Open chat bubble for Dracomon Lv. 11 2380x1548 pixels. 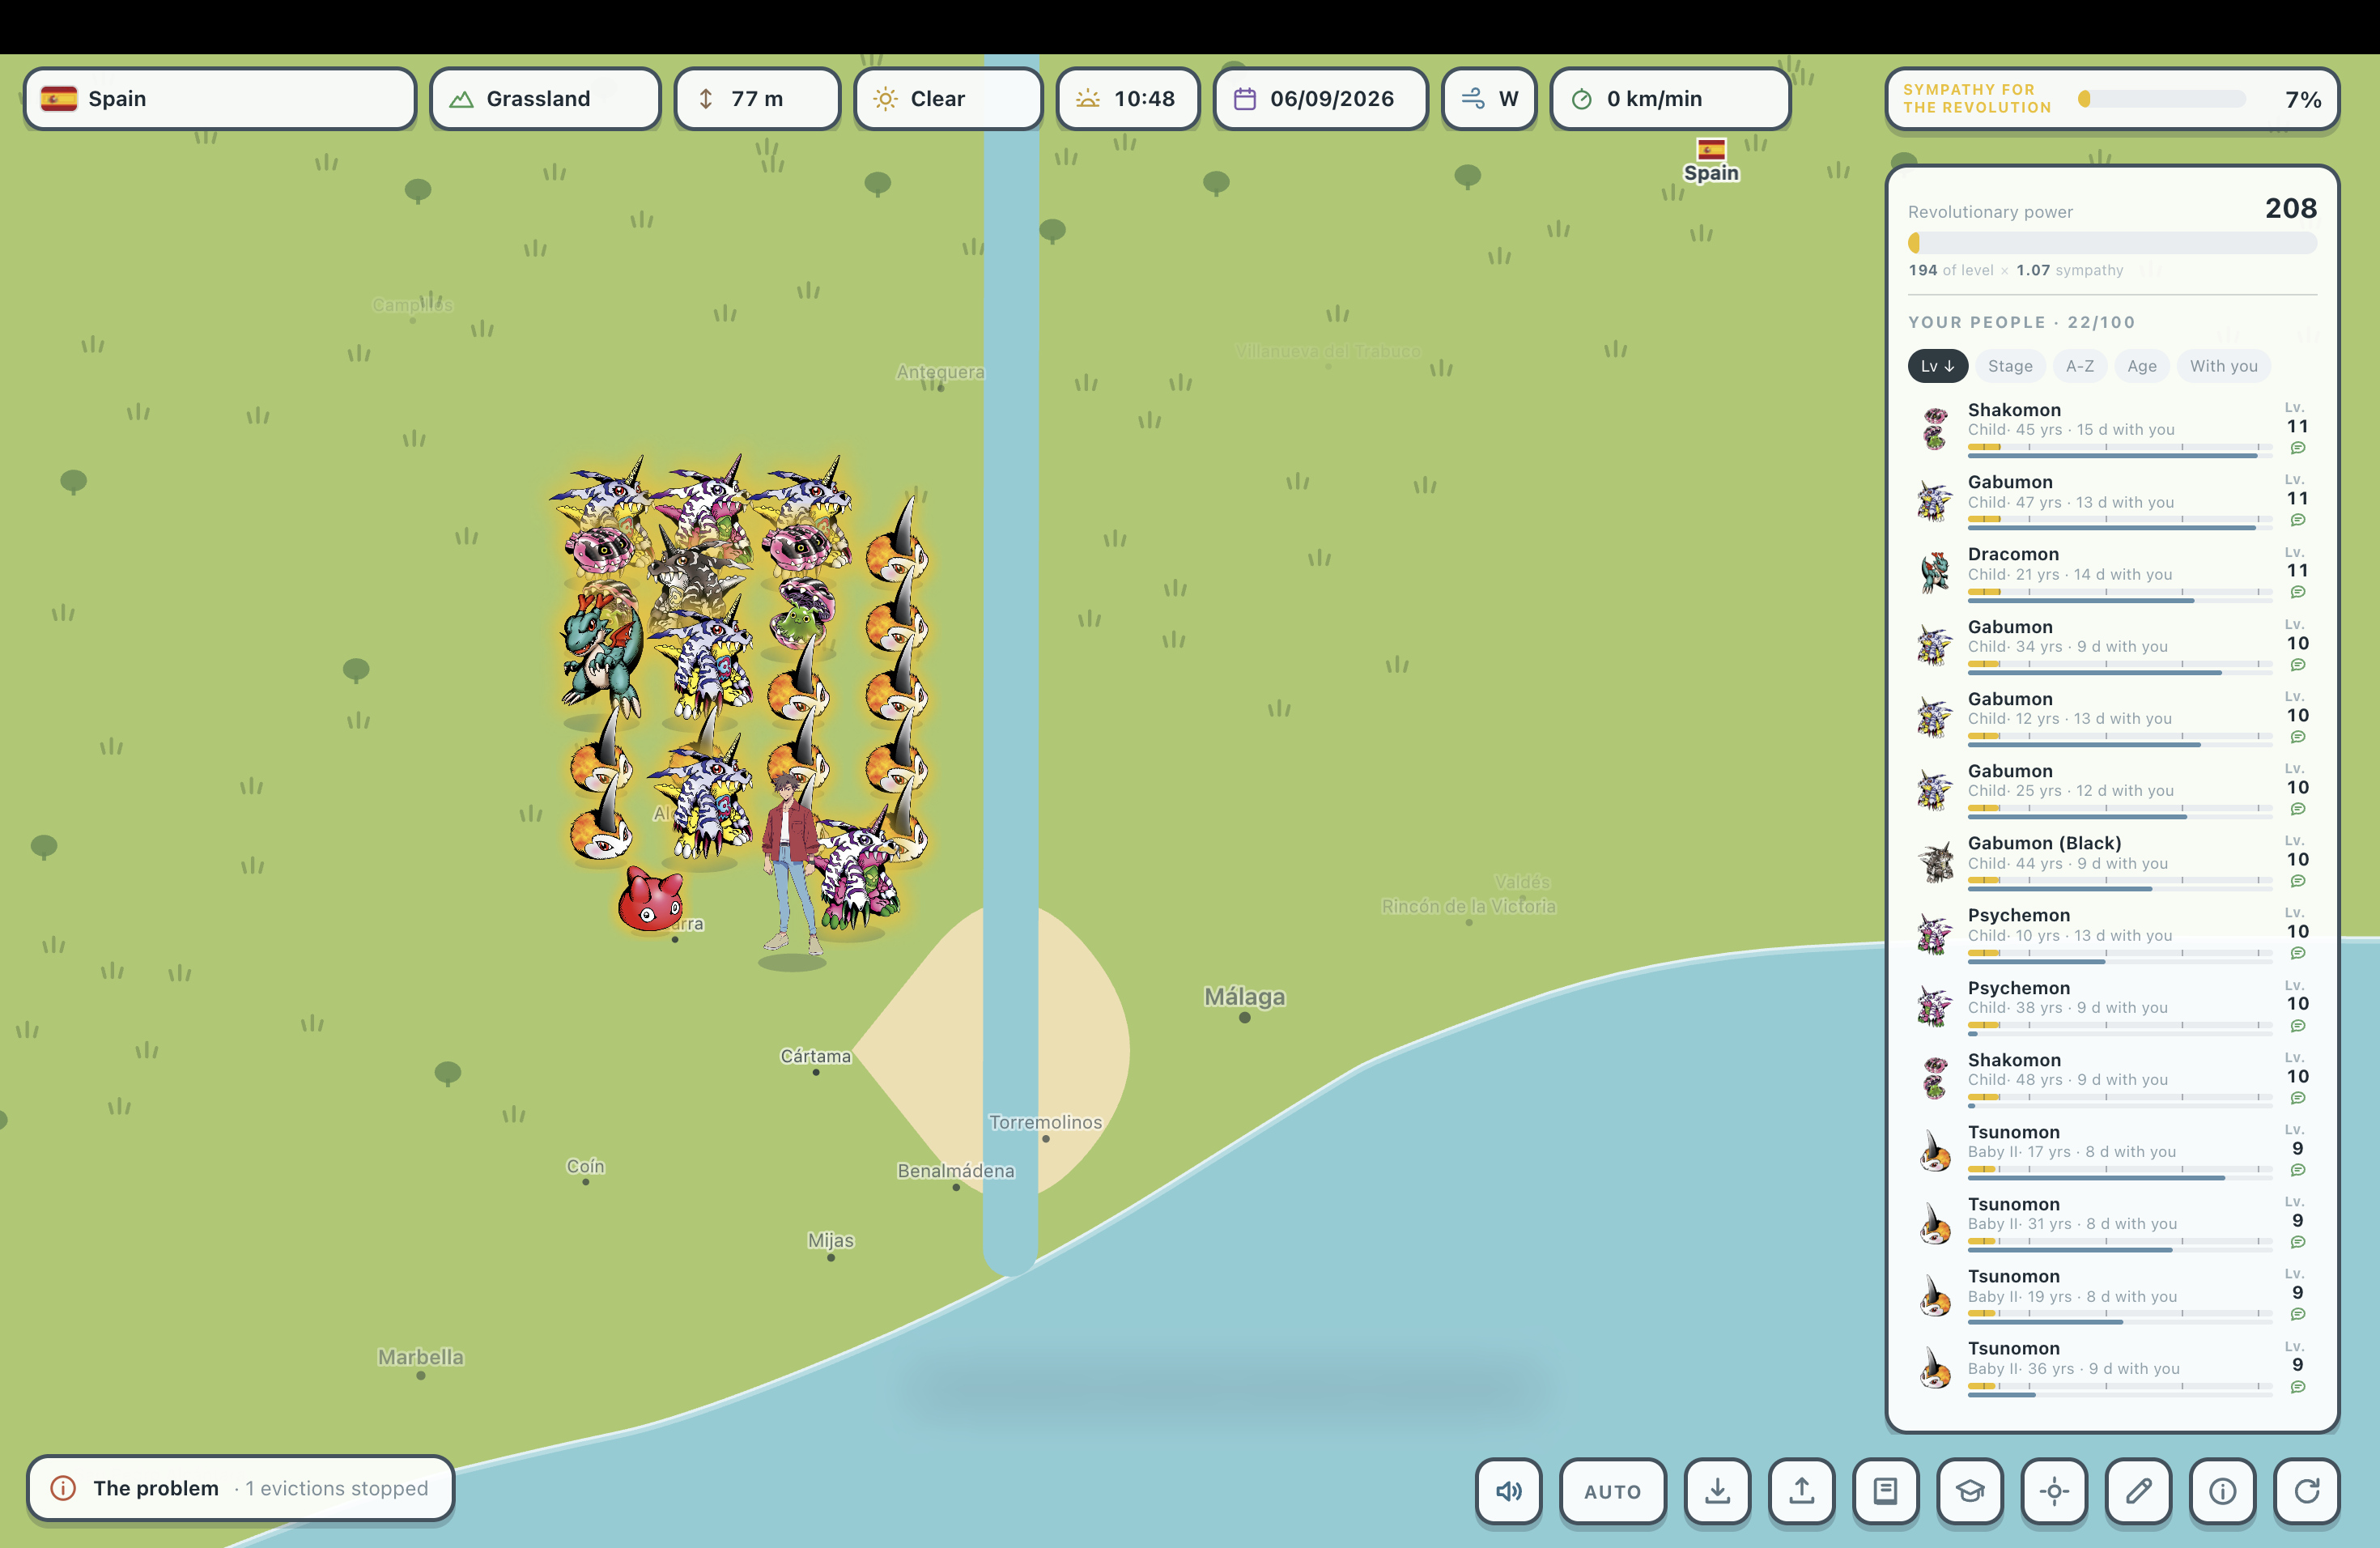coord(2298,592)
